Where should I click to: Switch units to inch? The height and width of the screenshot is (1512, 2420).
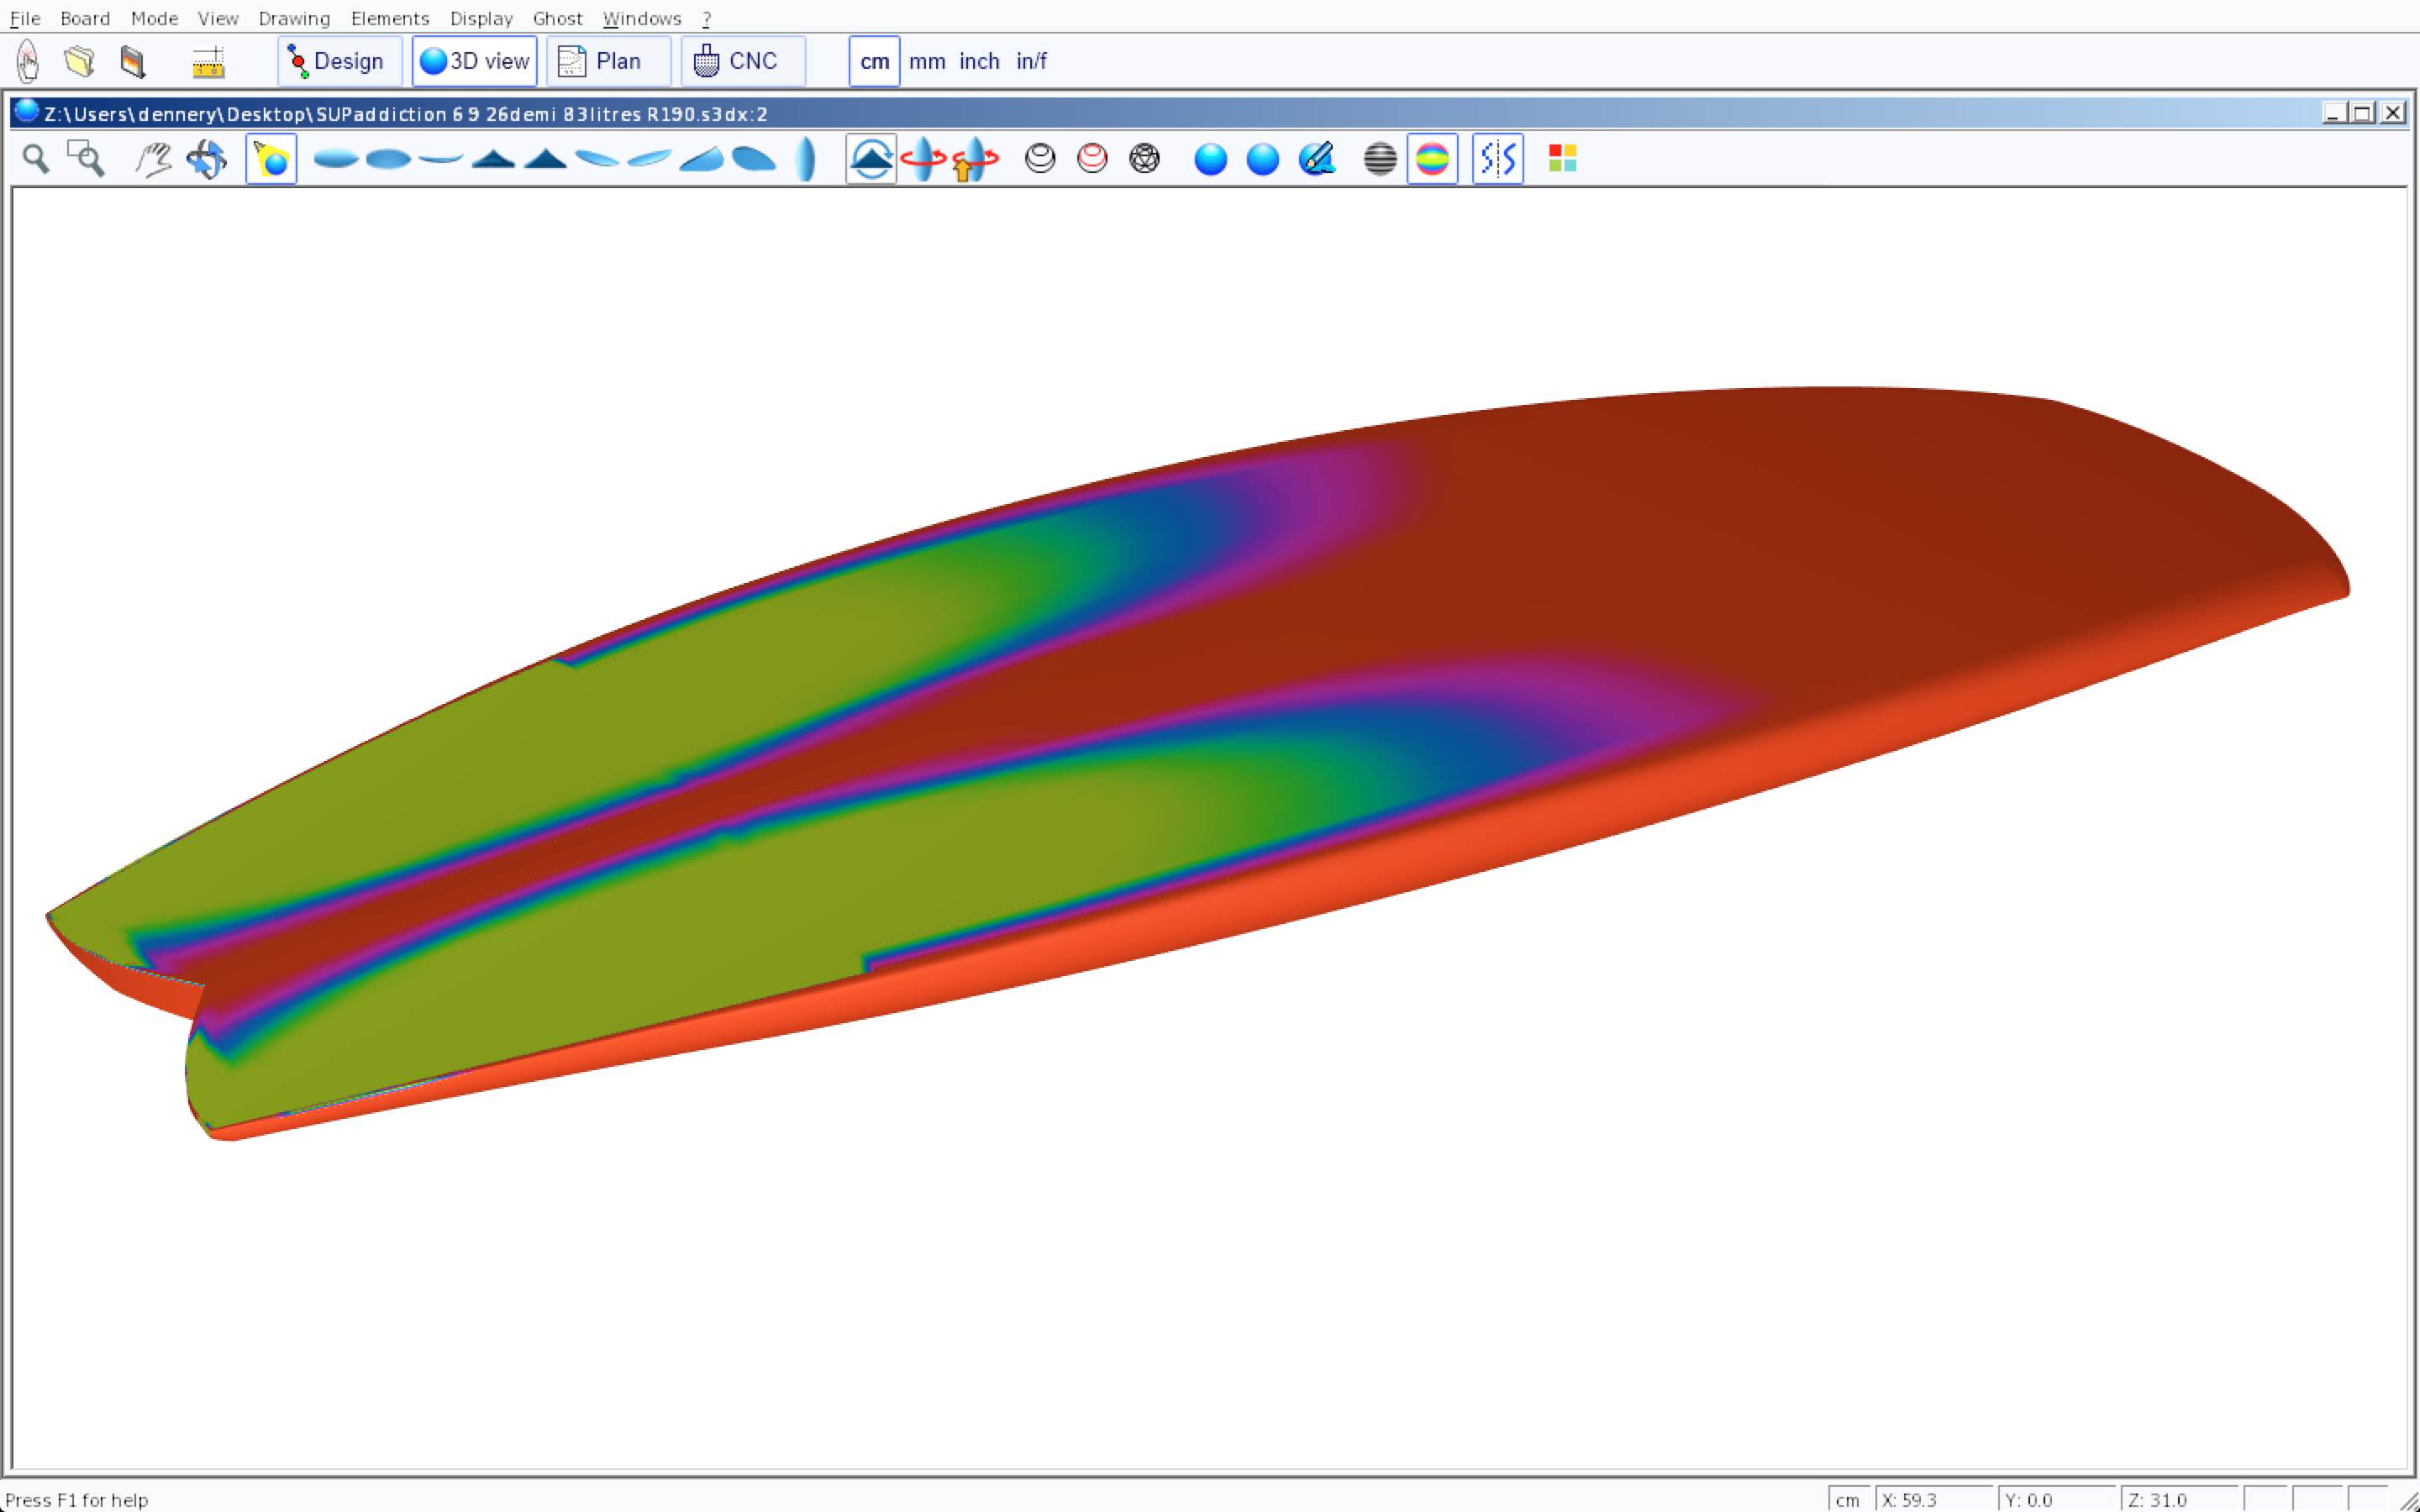click(979, 62)
